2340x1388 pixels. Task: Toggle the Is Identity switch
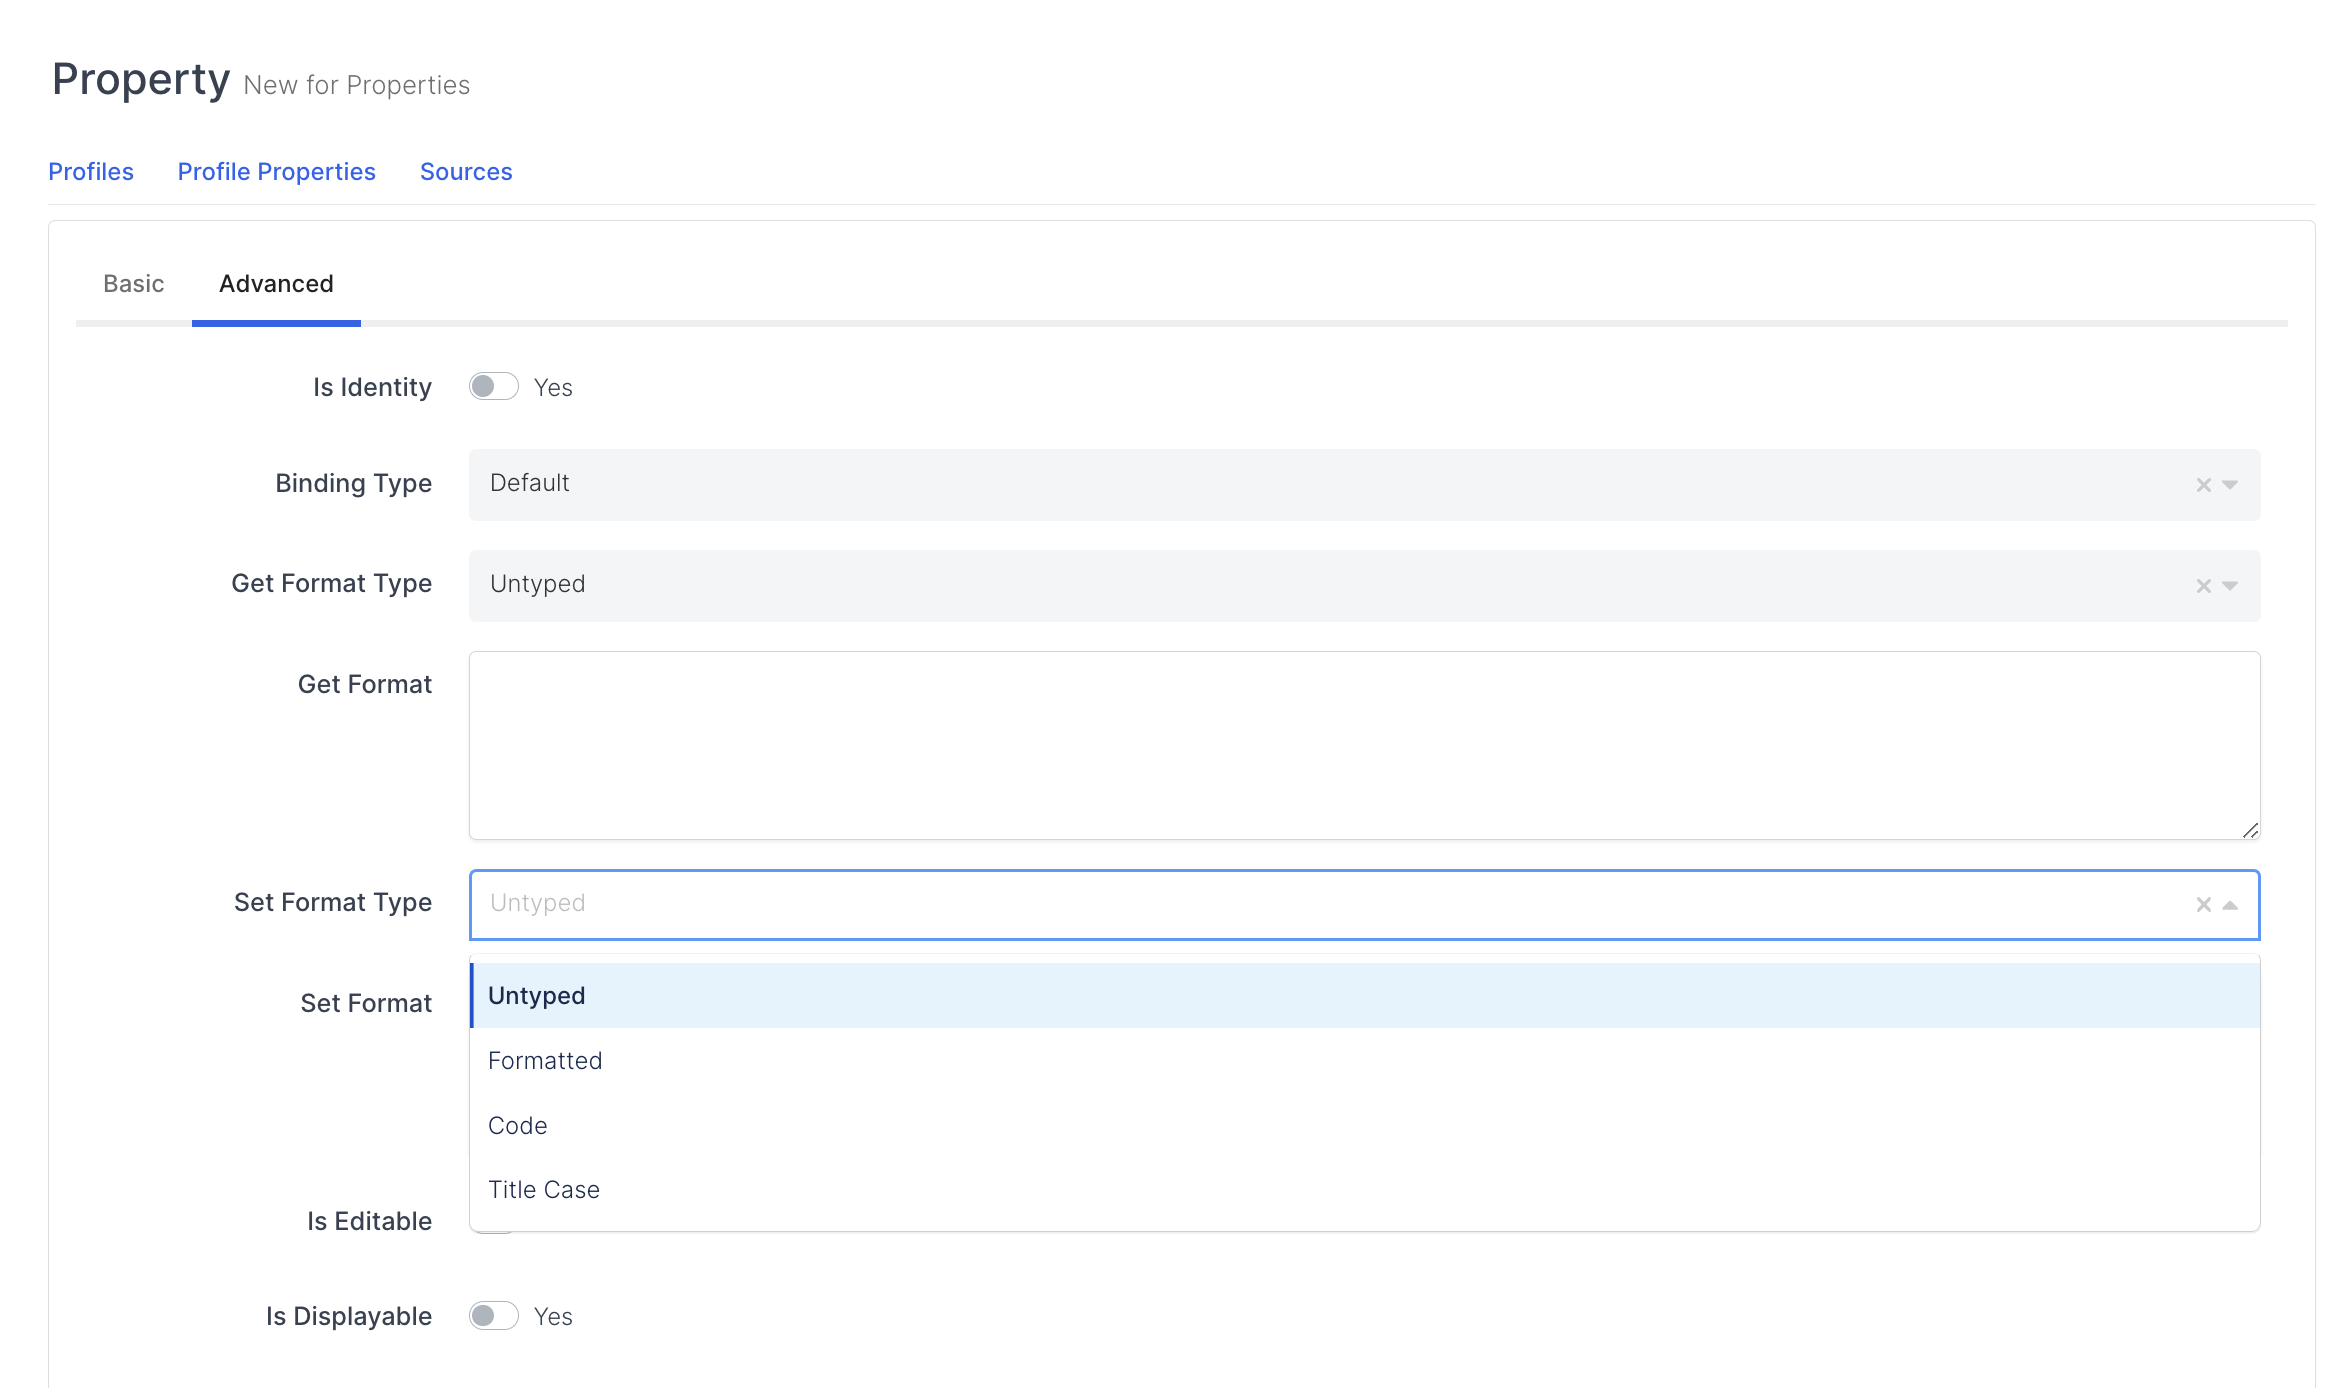click(x=494, y=387)
